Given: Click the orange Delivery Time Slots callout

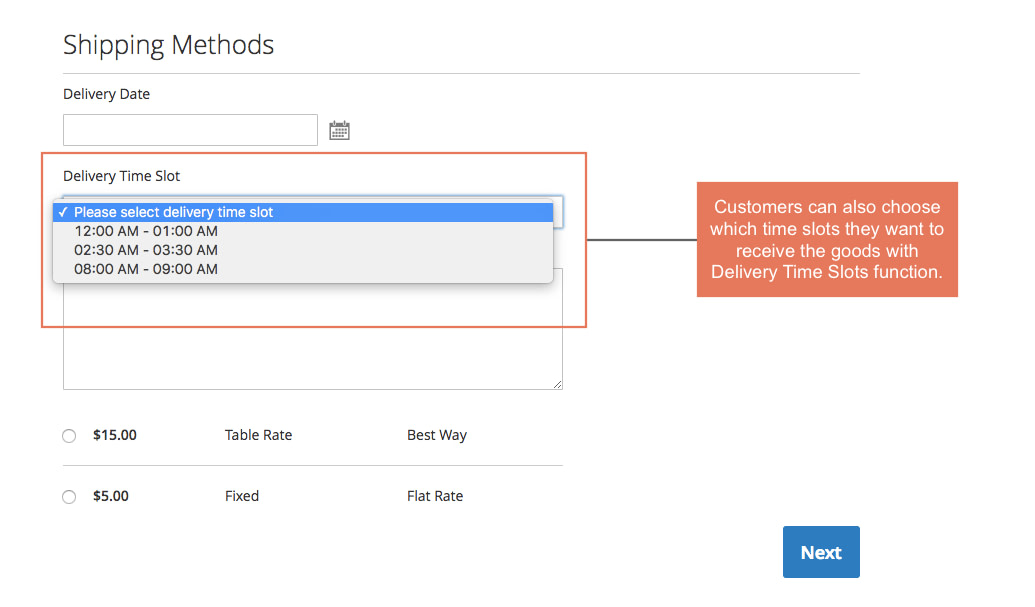Looking at the screenshot, I should pyautogui.click(x=827, y=239).
